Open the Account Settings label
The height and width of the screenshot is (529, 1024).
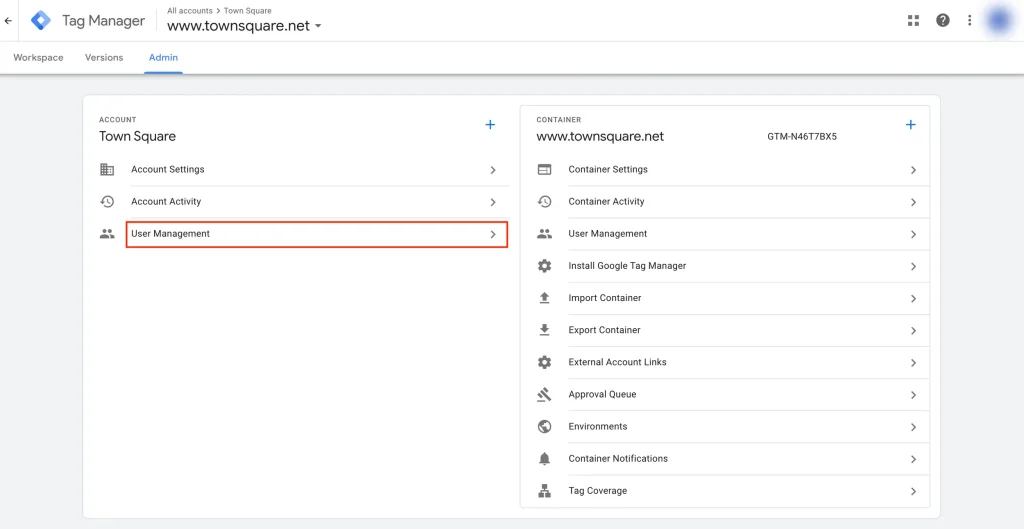click(x=168, y=169)
